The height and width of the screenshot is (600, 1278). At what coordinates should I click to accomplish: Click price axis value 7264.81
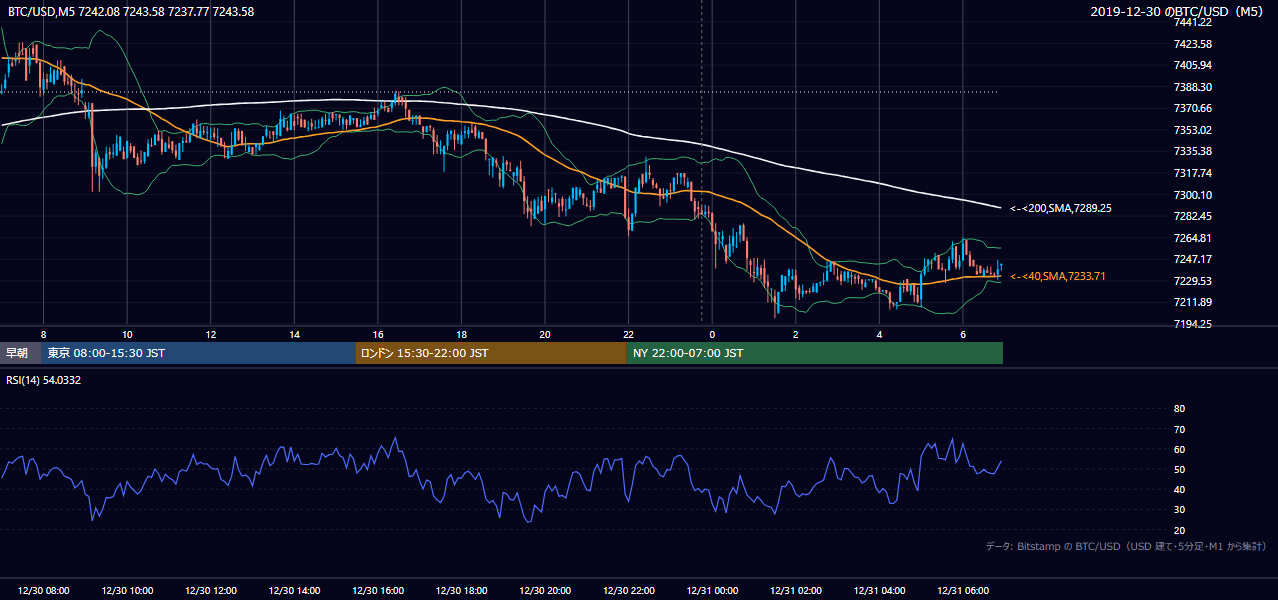[1193, 238]
